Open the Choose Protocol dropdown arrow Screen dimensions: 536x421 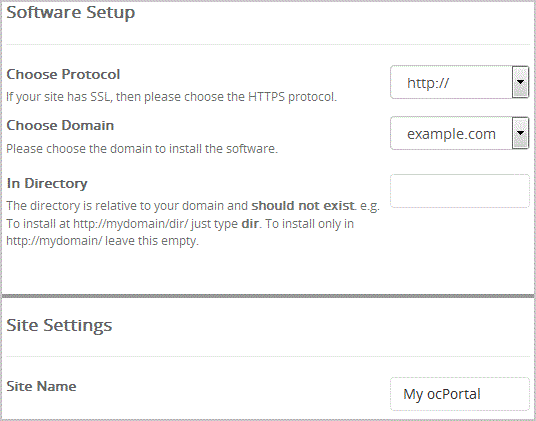[x=520, y=82]
